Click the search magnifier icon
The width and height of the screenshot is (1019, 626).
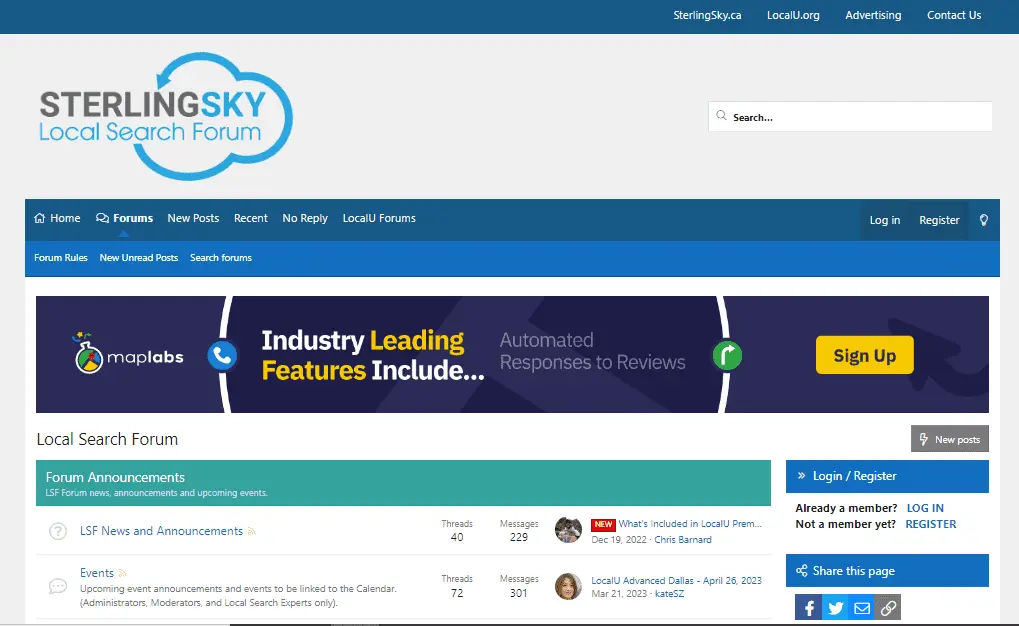721,116
